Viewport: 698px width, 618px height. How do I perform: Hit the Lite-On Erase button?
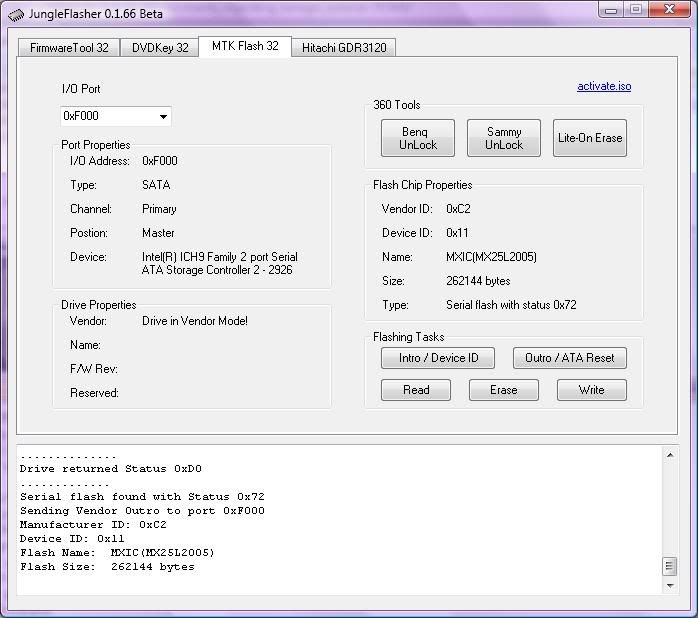pyautogui.click(x=590, y=138)
